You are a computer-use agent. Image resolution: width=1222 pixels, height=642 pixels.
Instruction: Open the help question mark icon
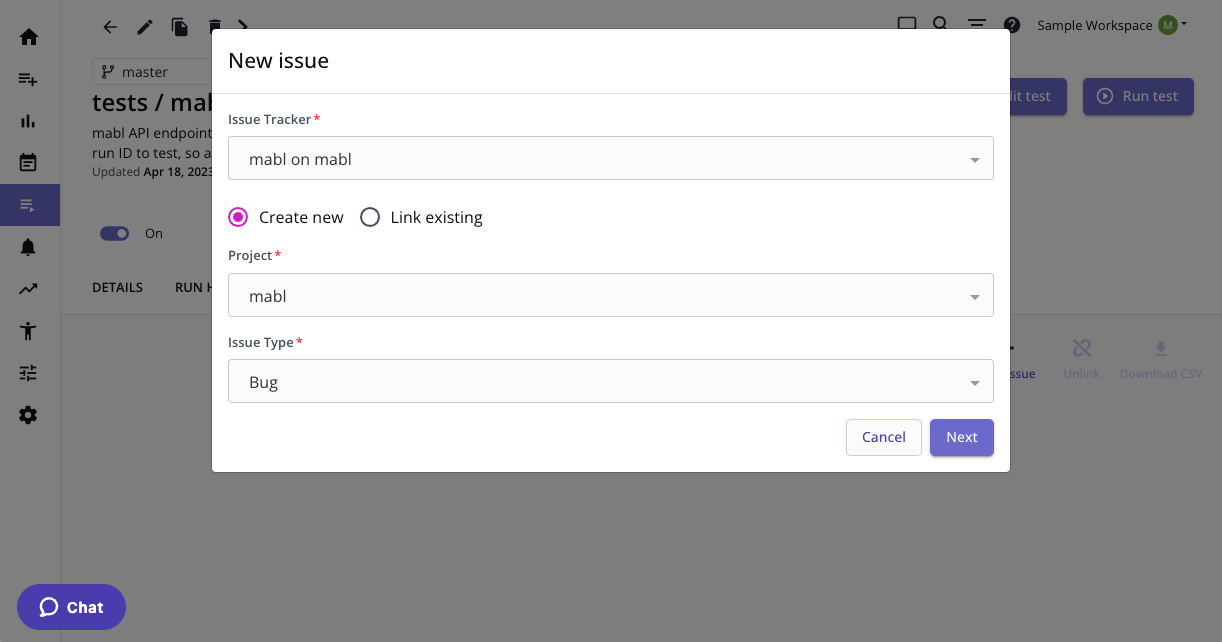[1012, 25]
